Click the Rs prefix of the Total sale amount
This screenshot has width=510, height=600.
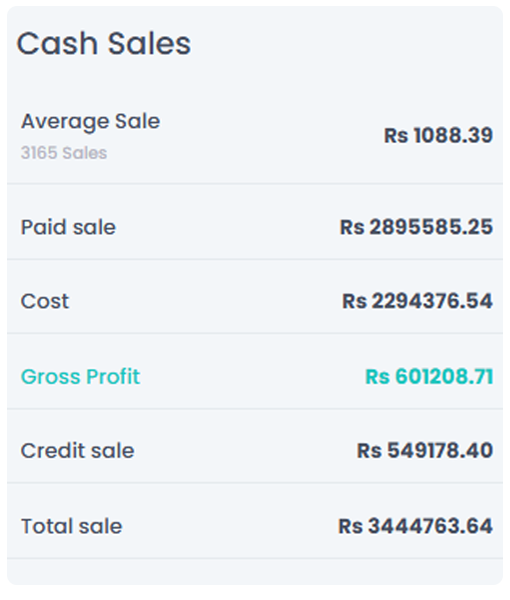click(350, 526)
